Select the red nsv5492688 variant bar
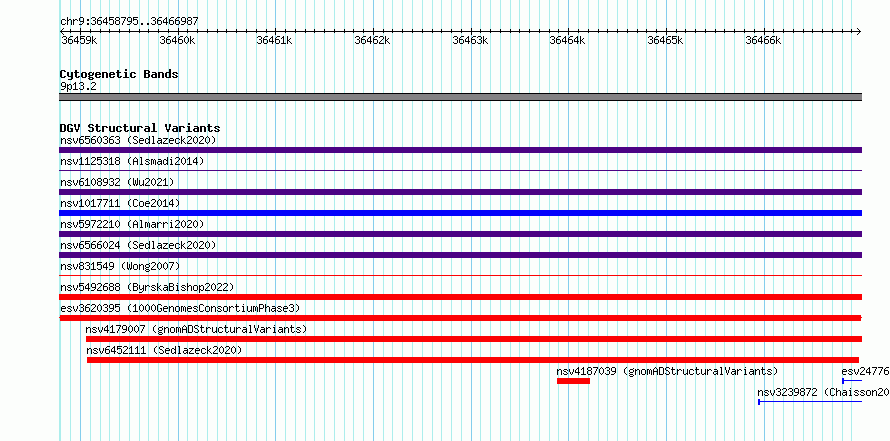The width and height of the screenshot is (890, 441). (460, 297)
